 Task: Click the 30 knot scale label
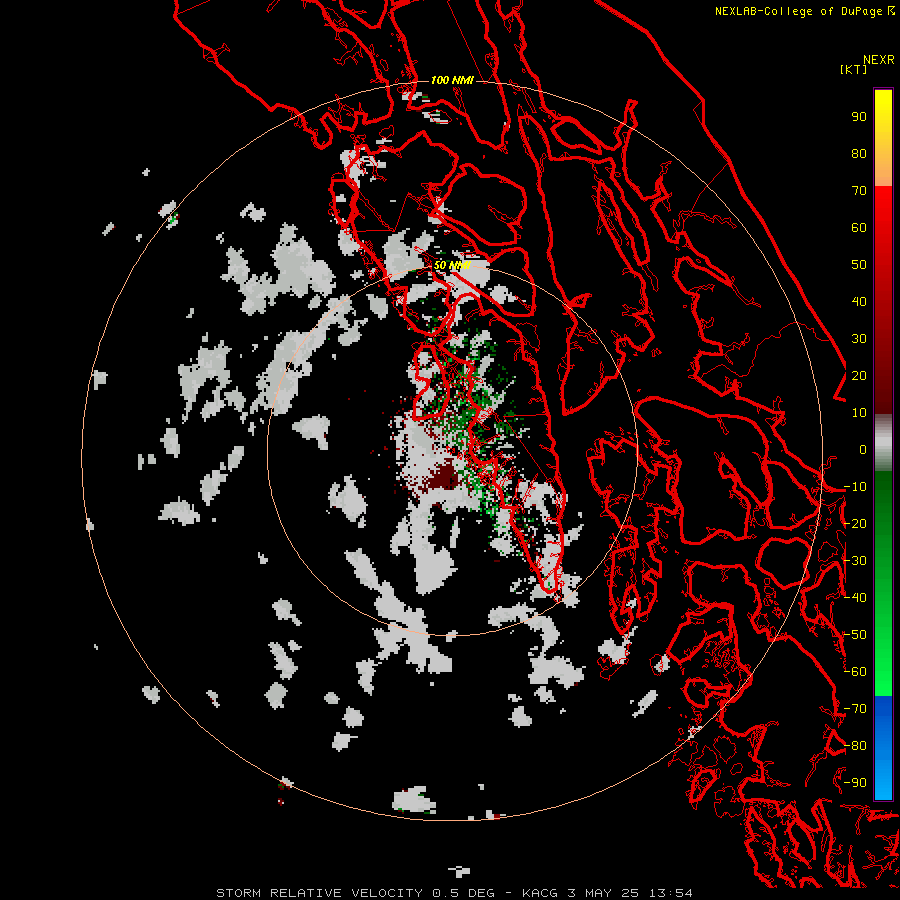pos(859,339)
